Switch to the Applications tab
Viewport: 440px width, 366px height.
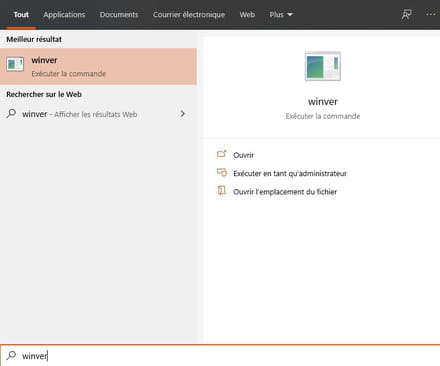pos(64,15)
